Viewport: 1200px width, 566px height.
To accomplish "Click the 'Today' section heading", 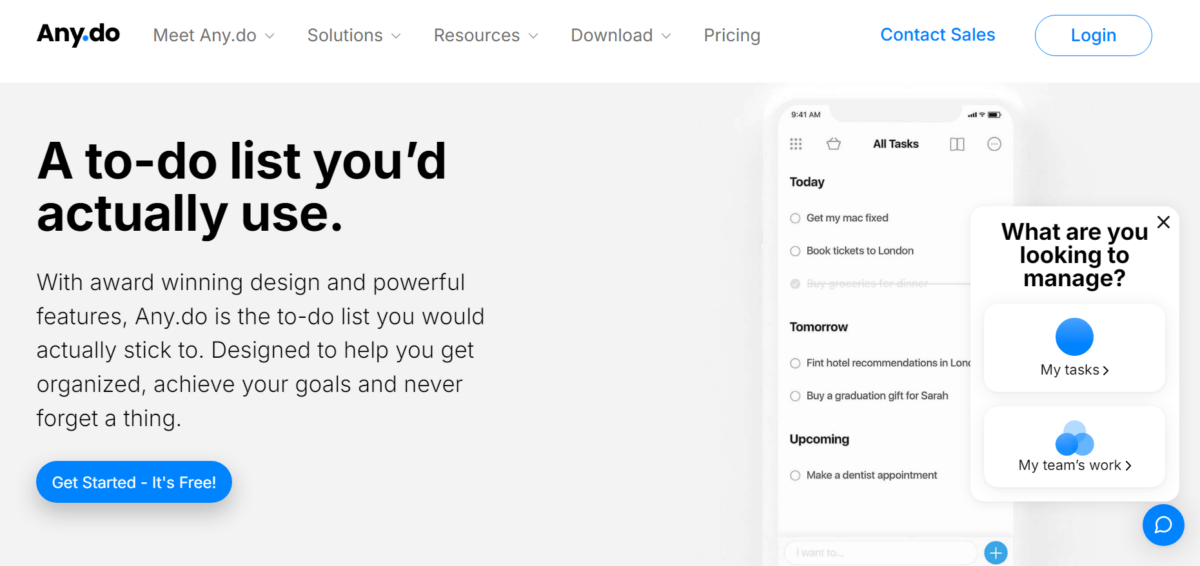I will click(x=807, y=182).
